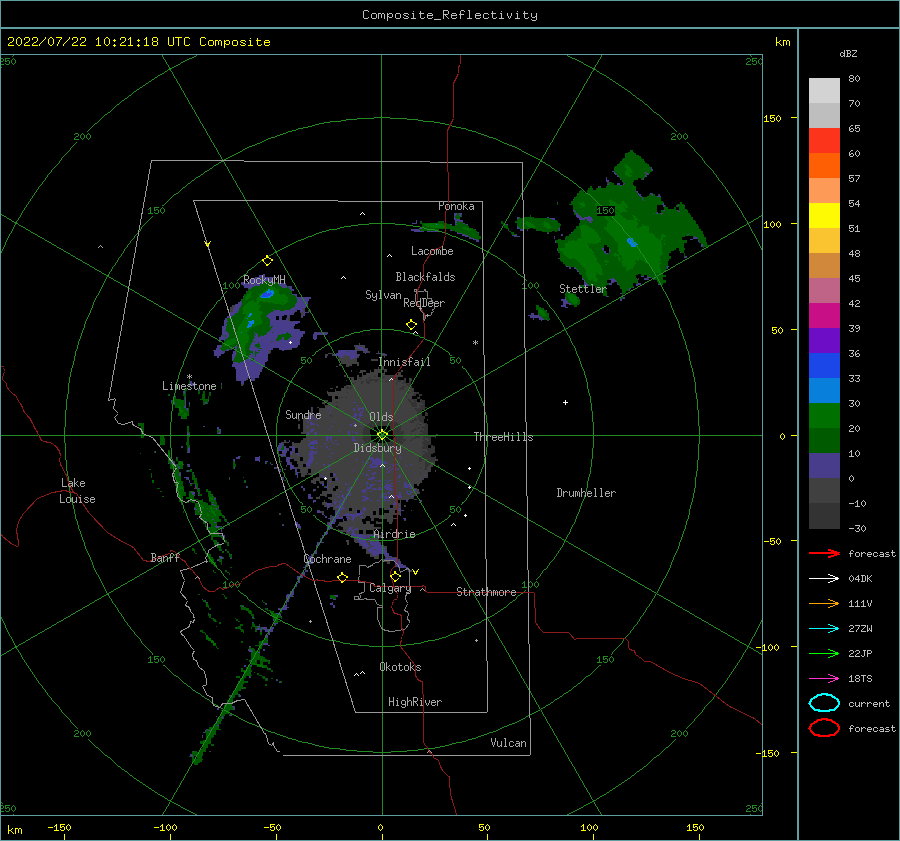Click the Okotoks town label
Image resolution: width=900 pixels, height=841 pixels.
tap(400, 667)
